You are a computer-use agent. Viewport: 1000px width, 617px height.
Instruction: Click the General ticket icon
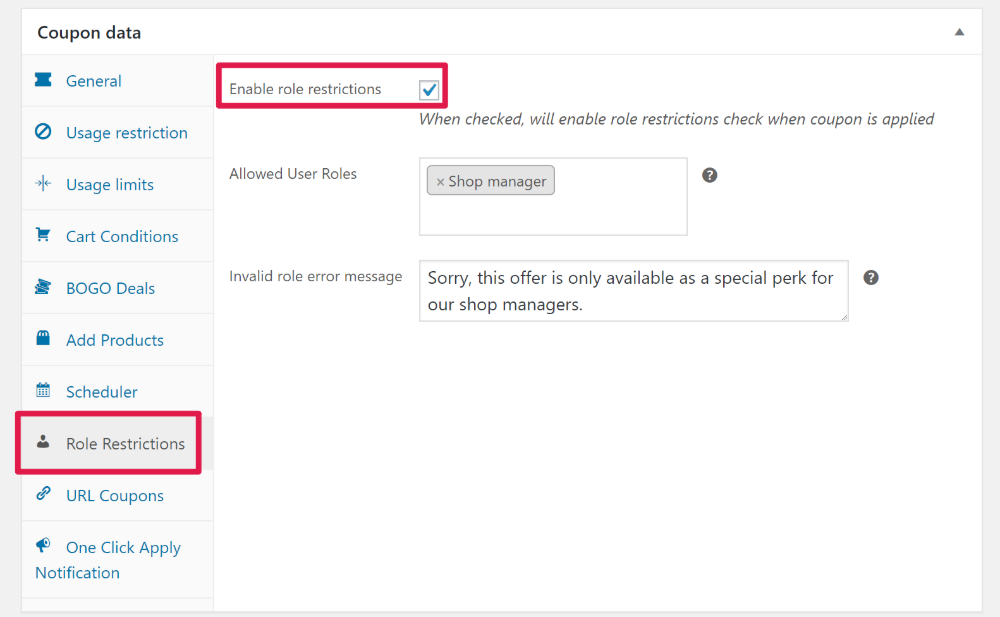point(43,80)
